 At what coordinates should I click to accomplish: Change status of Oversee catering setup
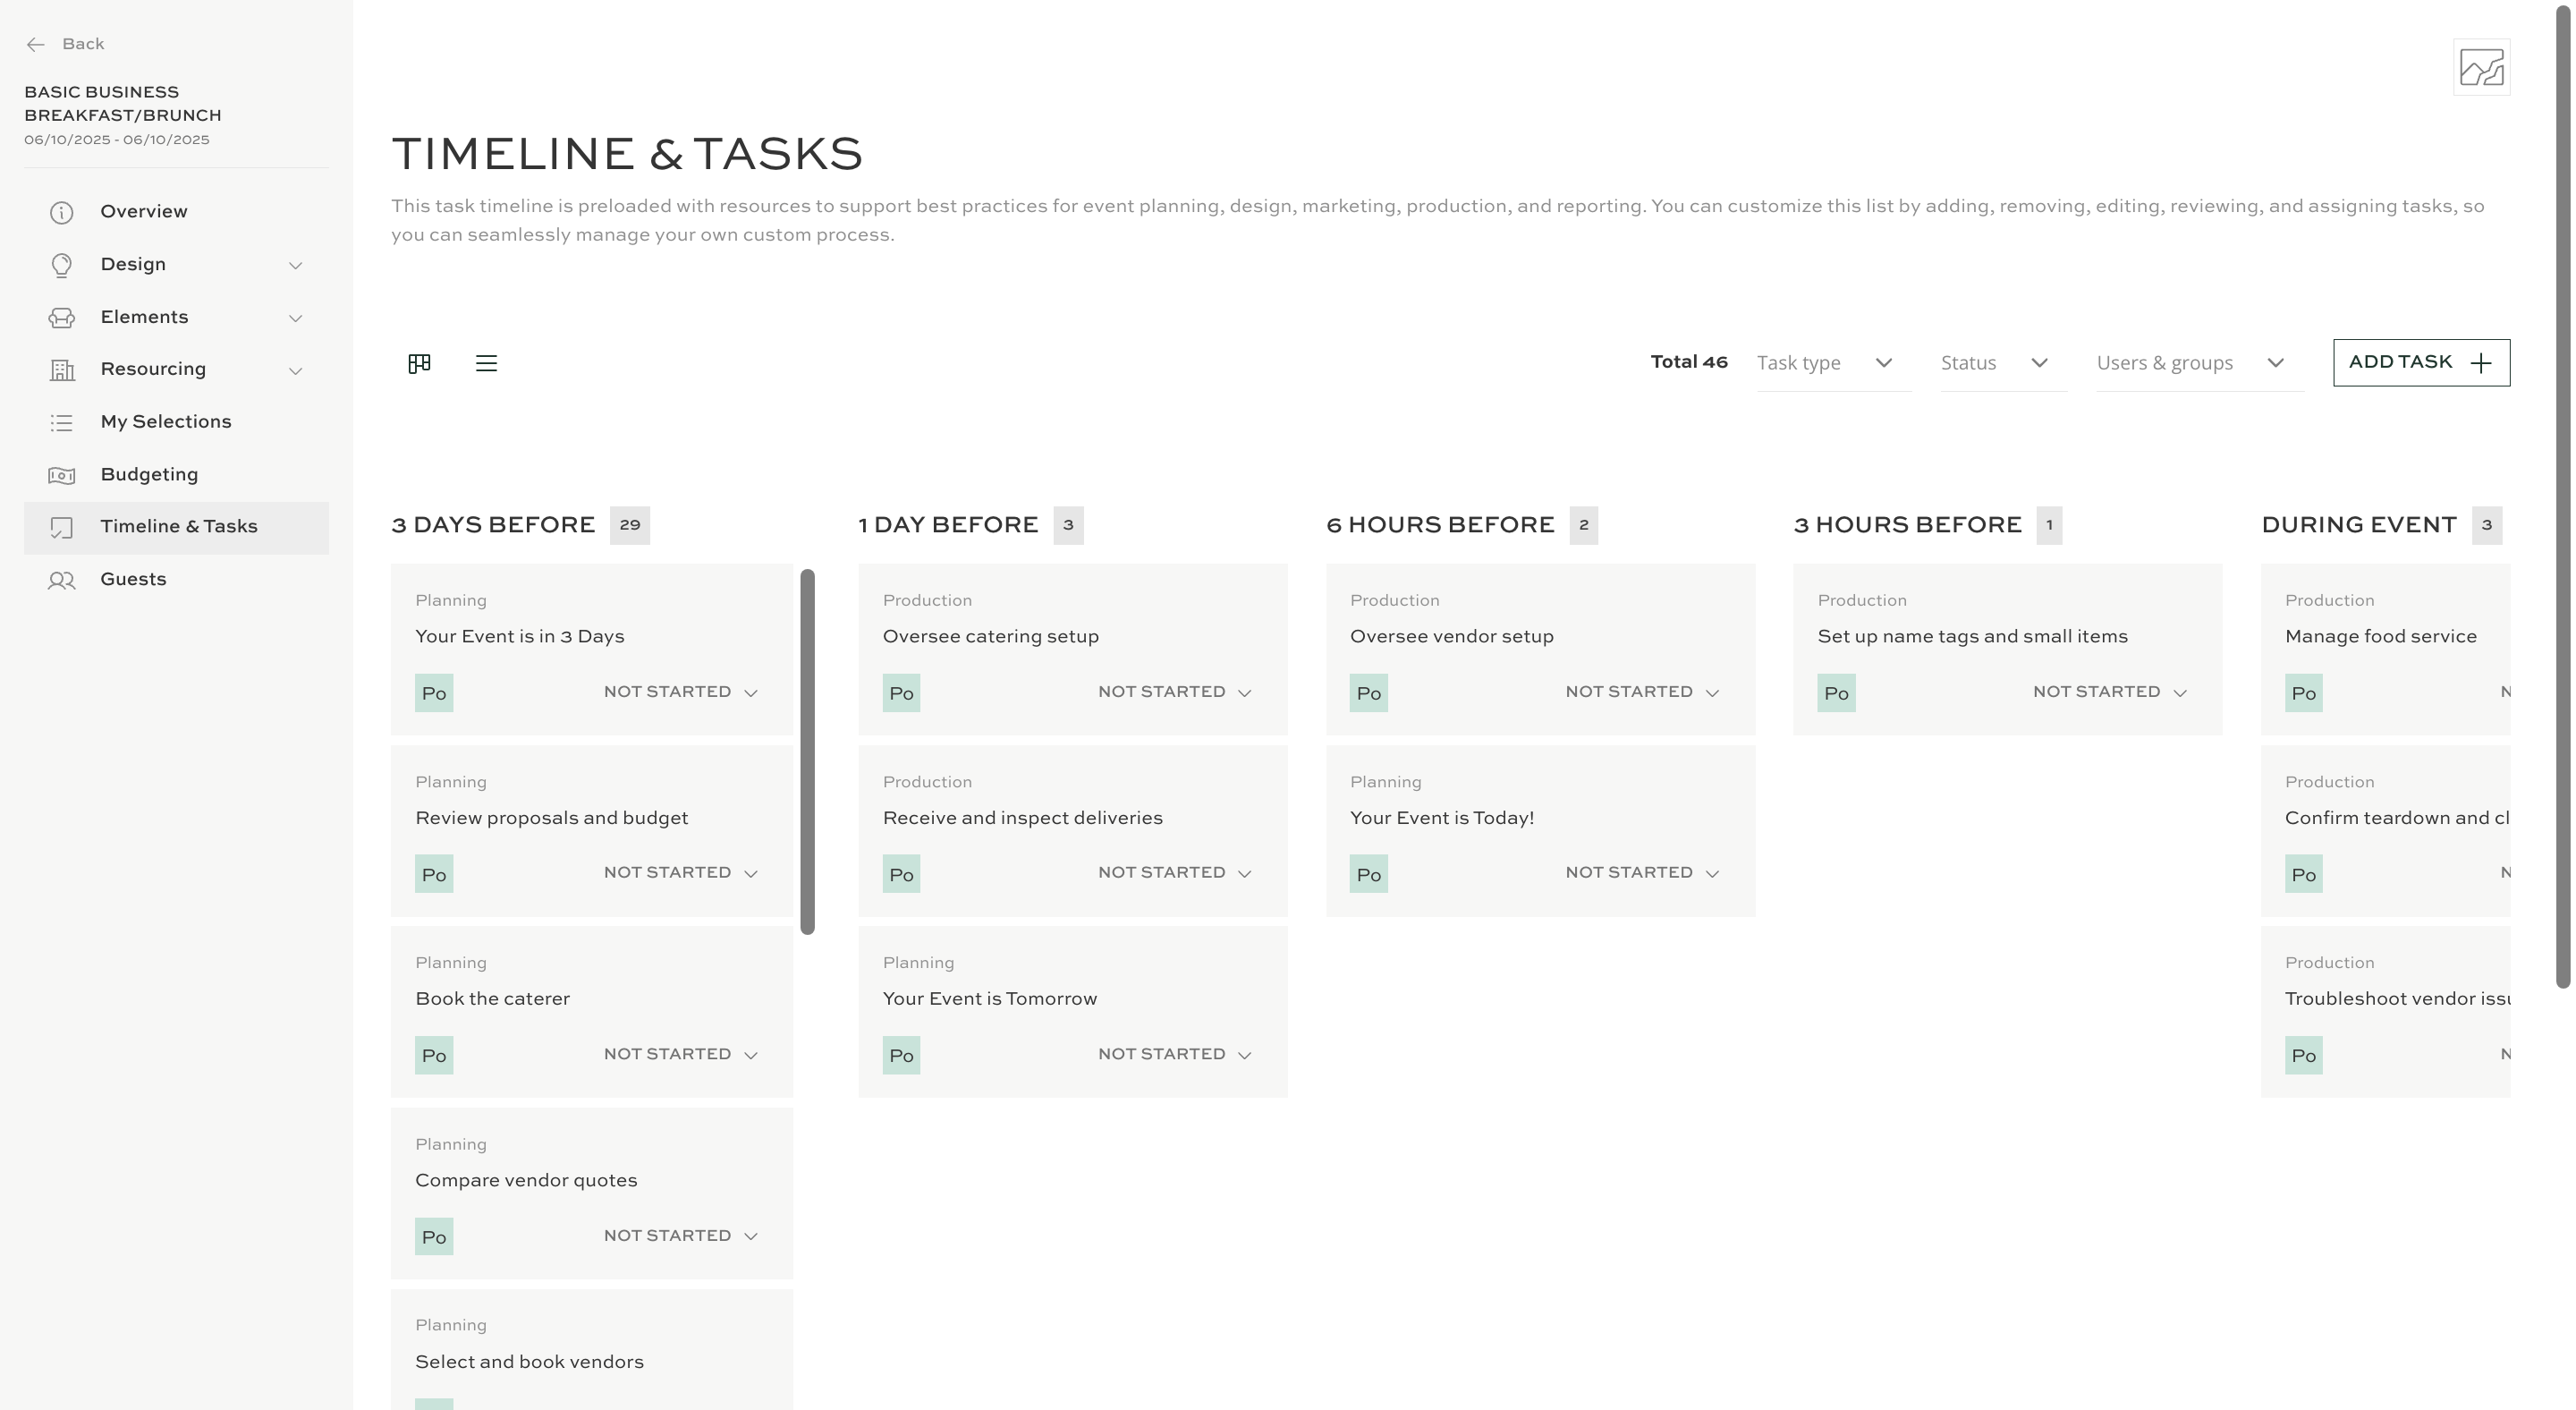point(1175,692)
